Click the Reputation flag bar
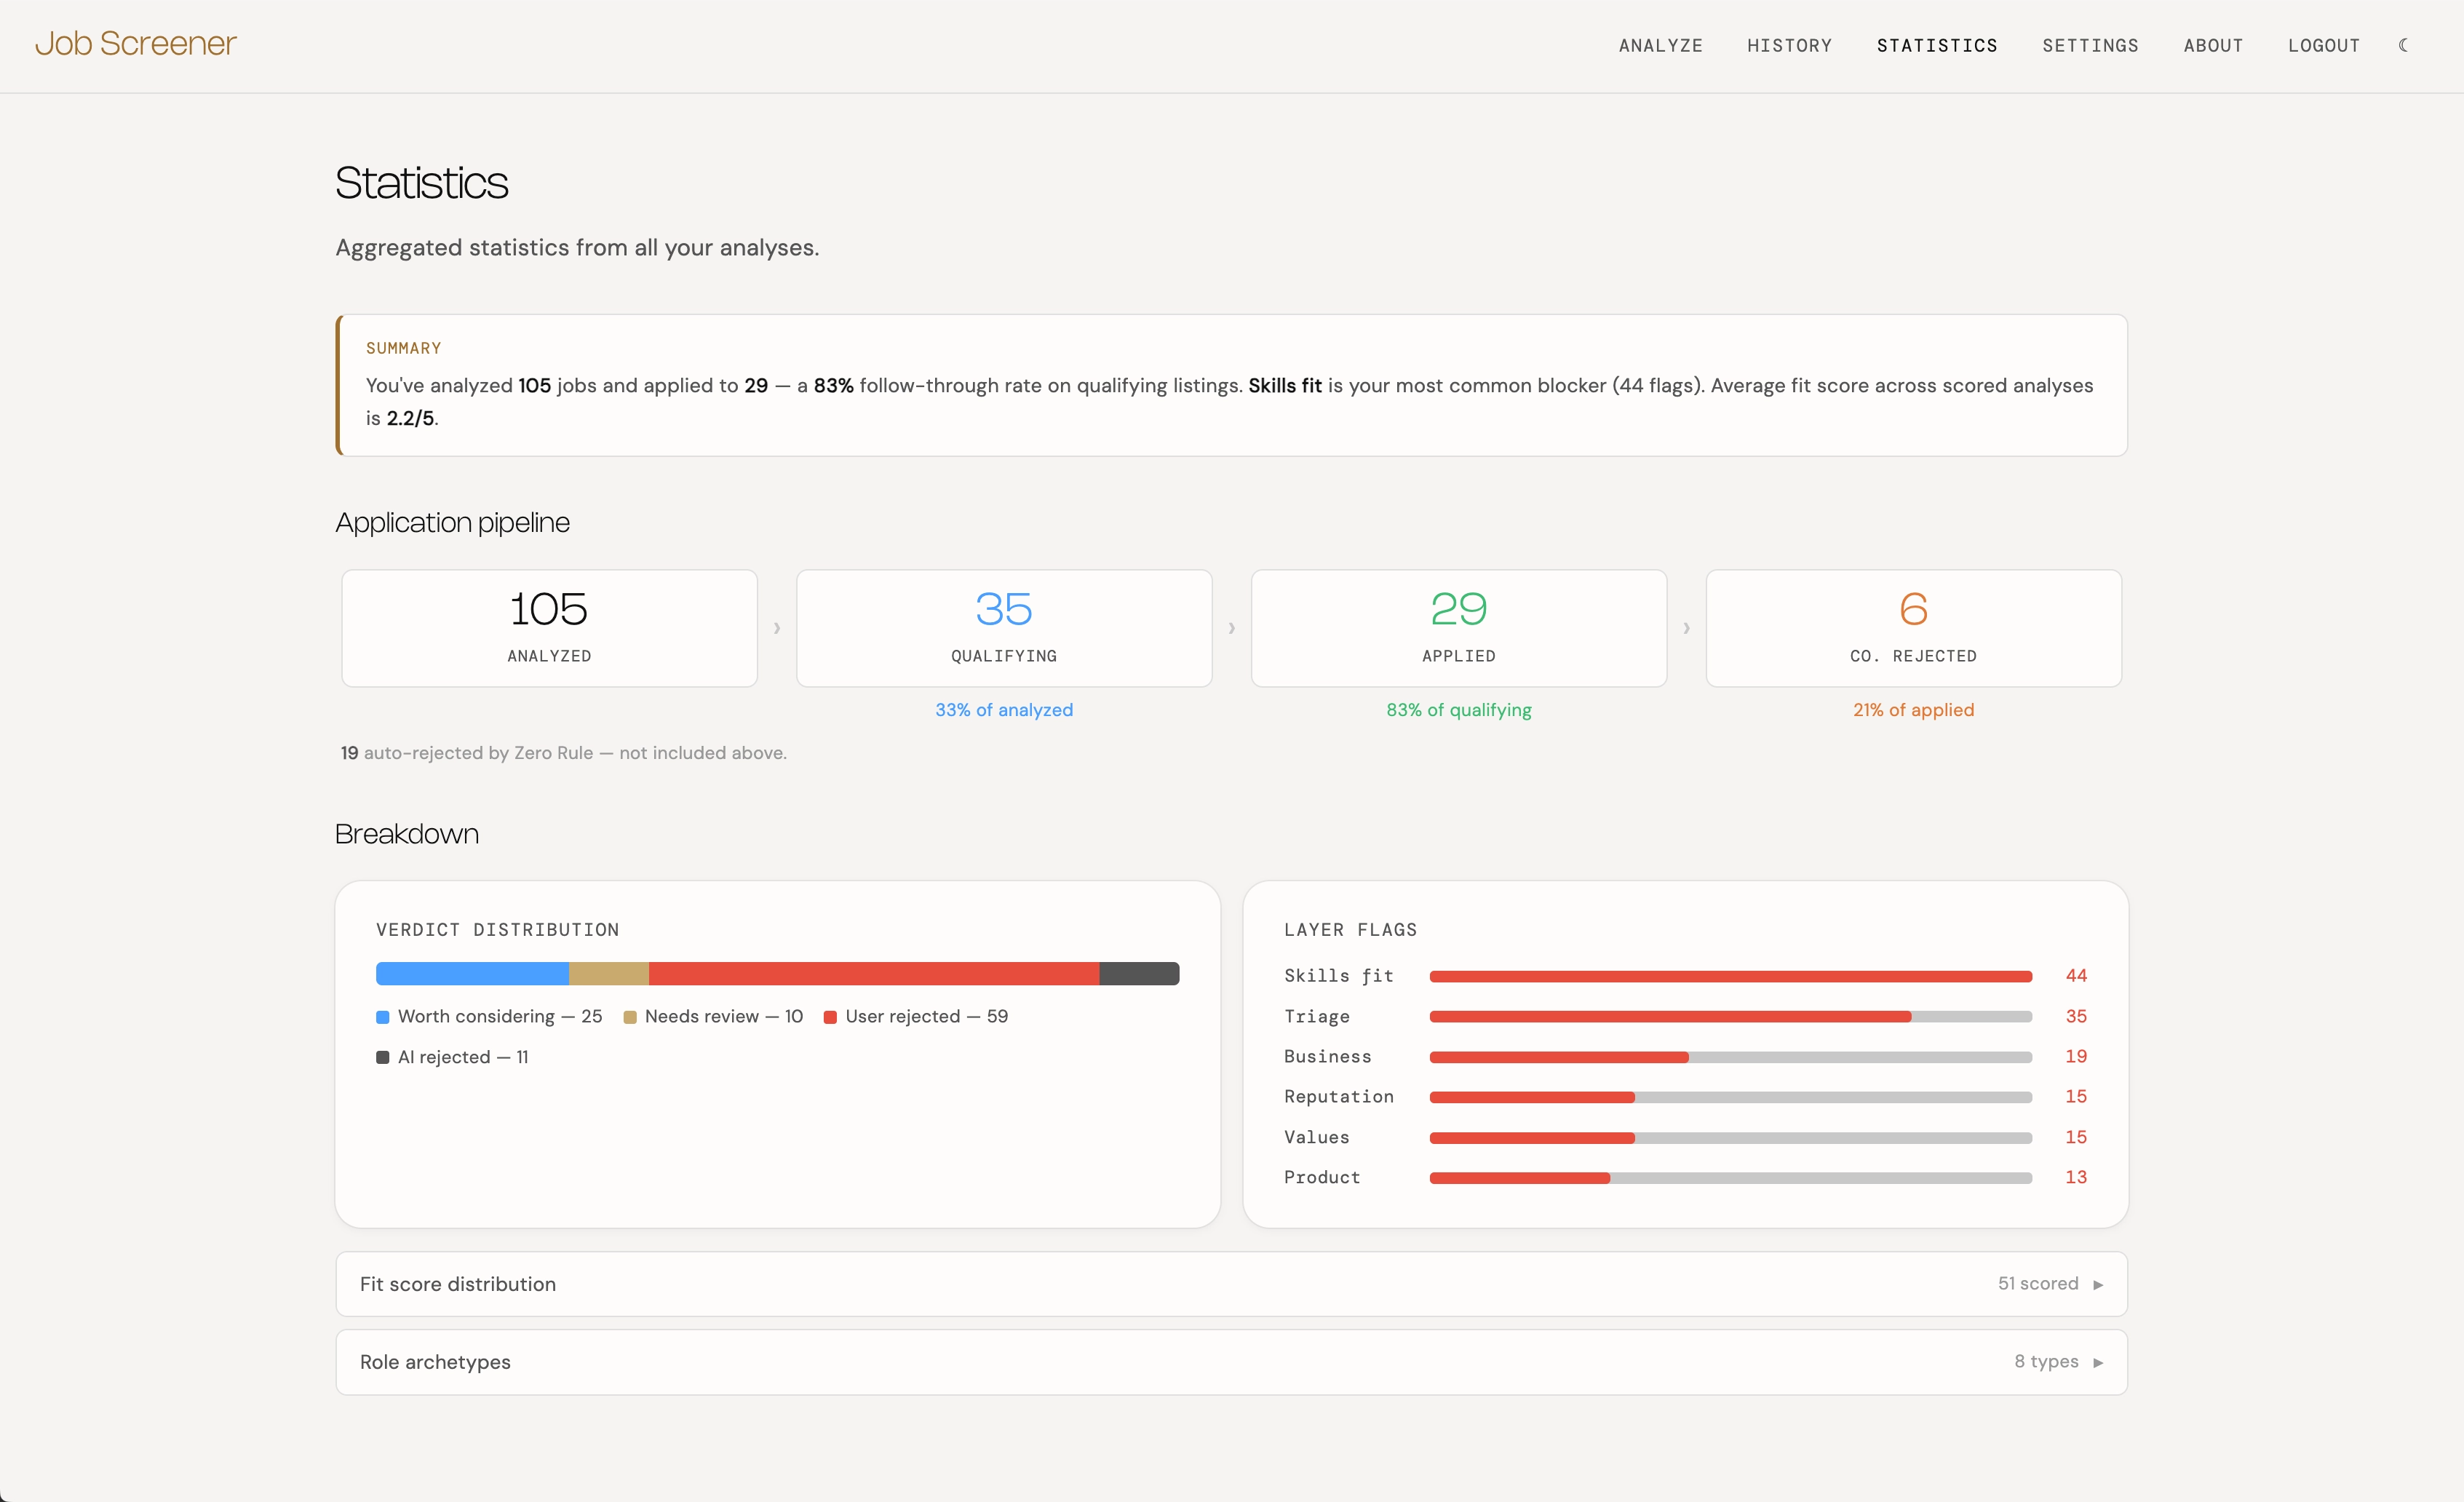The width and height of the screenshot is (2464, 1502). coord(1730,1097)
